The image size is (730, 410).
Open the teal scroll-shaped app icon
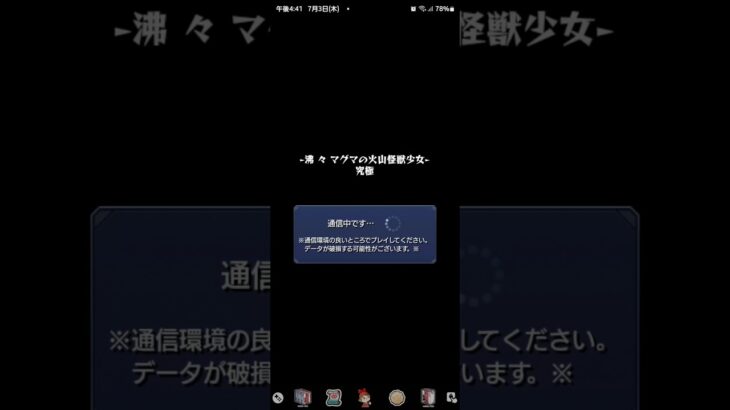[x=333, y=398]
